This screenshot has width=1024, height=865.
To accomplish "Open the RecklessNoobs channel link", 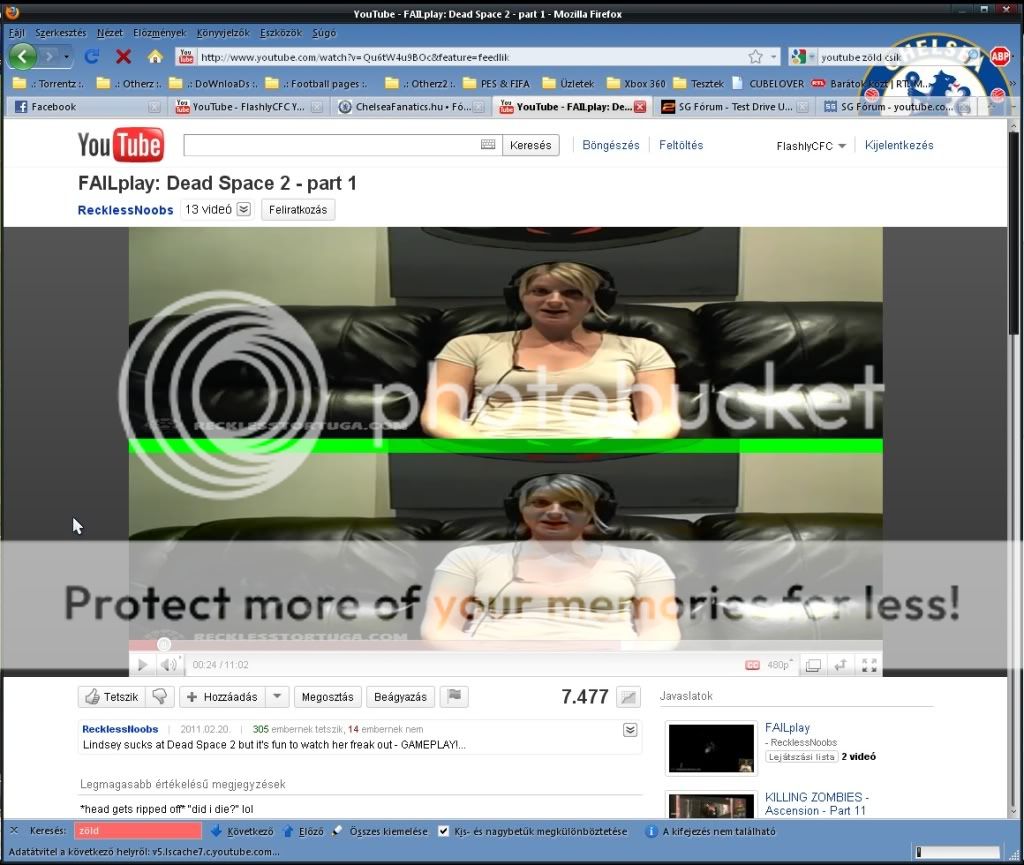I will point(125,210).
